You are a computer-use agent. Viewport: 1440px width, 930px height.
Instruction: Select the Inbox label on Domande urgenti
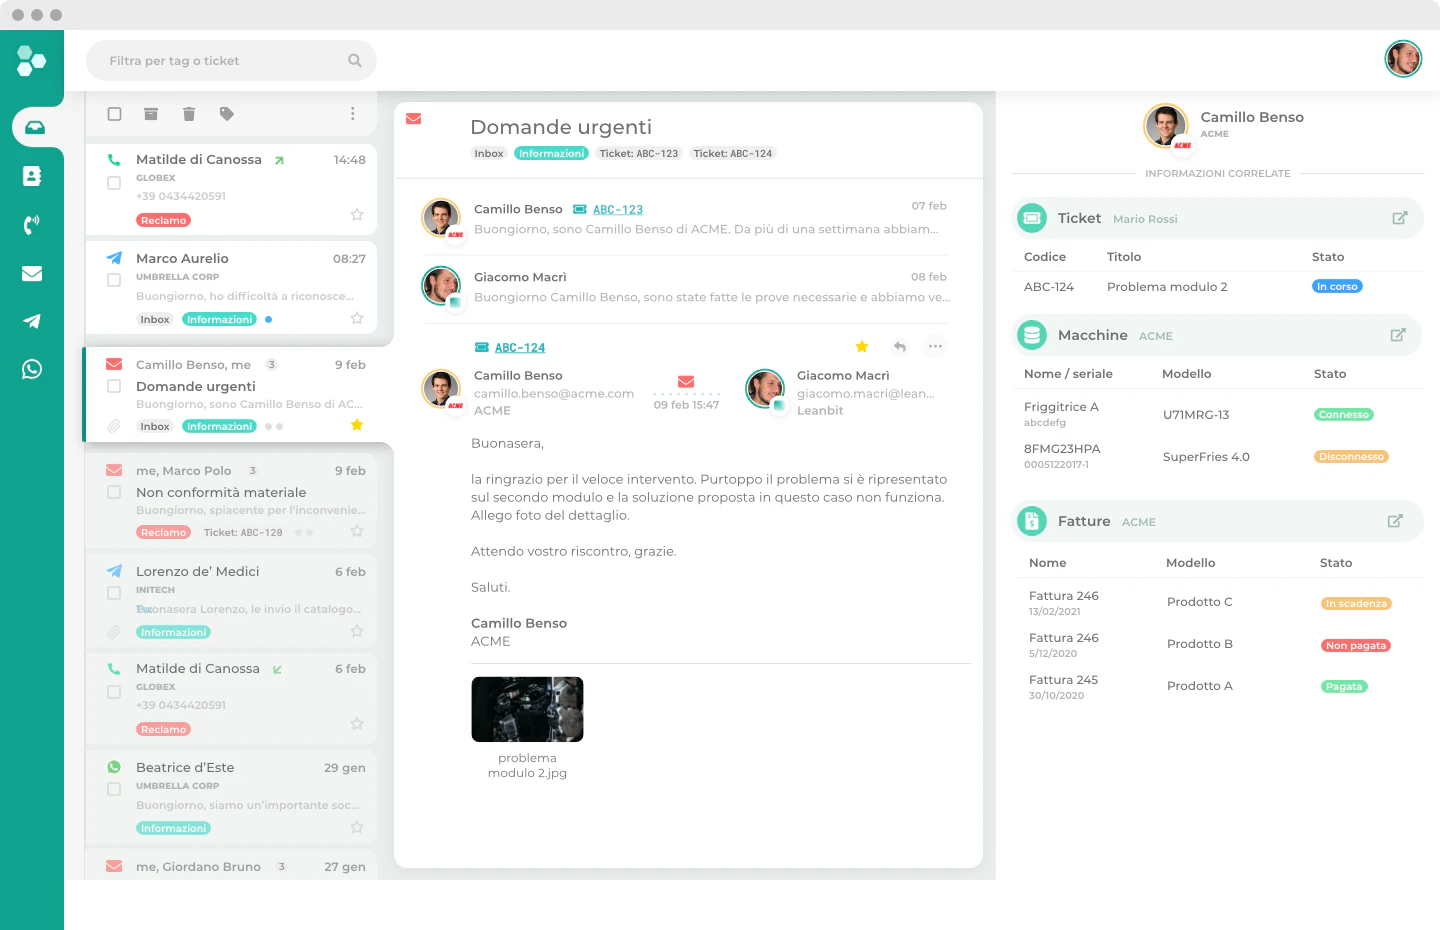point(489,153)
